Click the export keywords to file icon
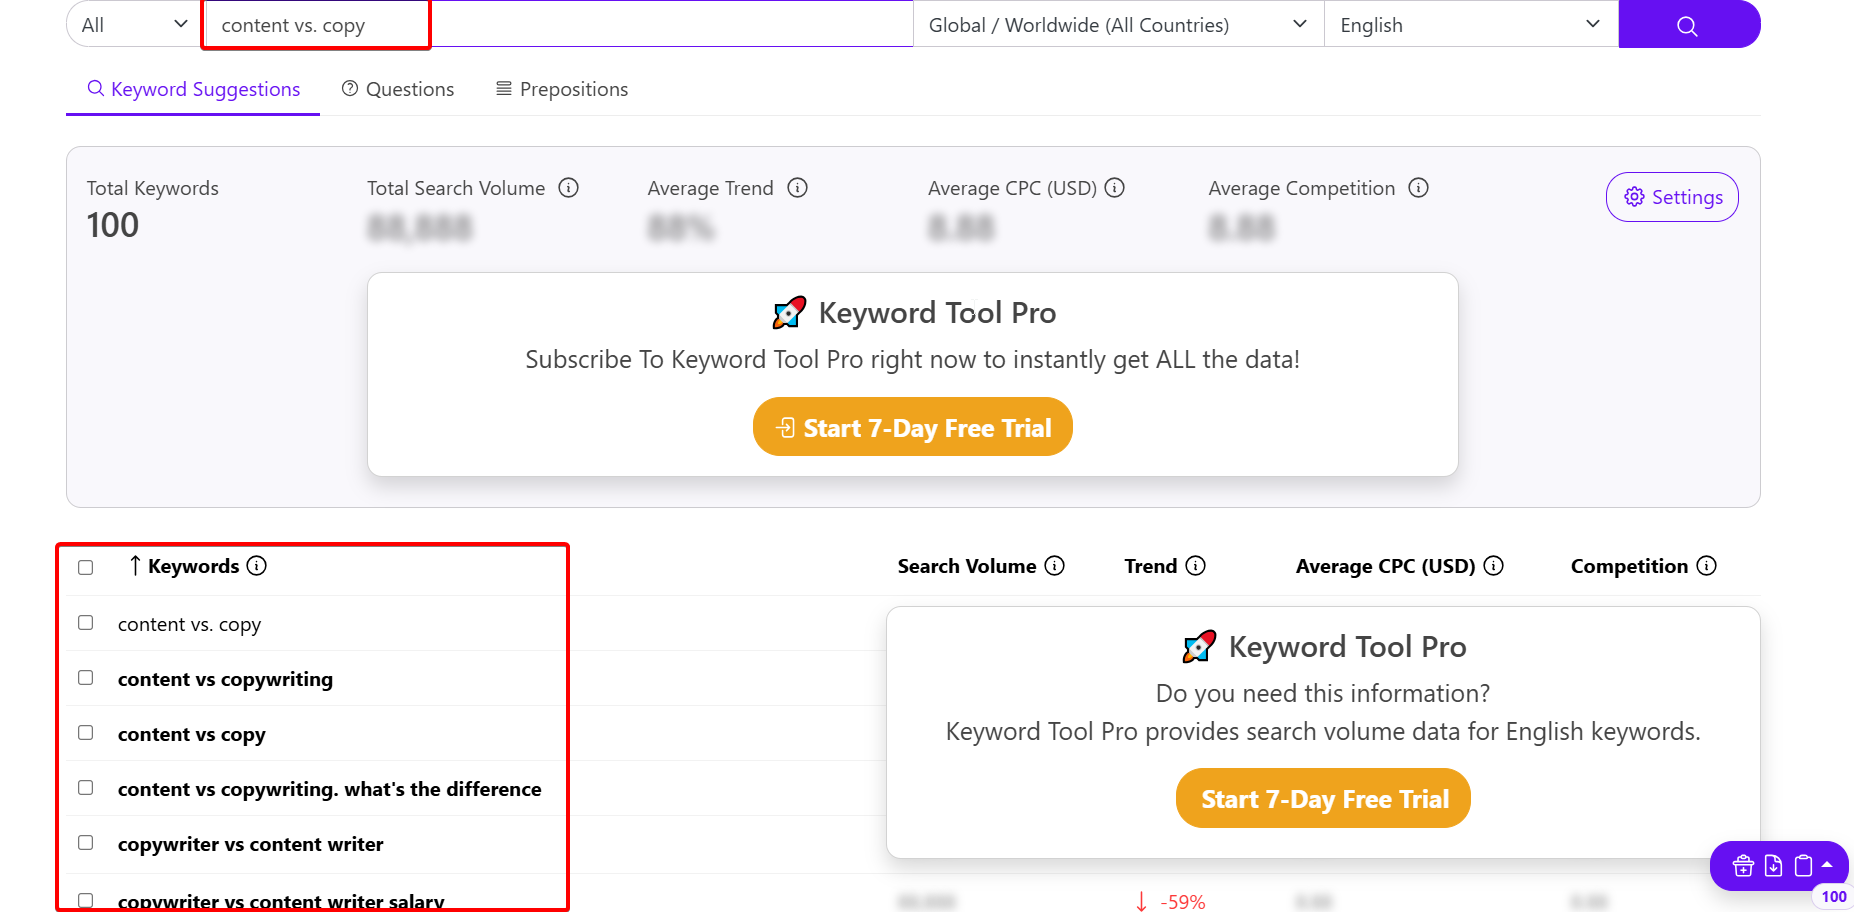 (1772, 866)
